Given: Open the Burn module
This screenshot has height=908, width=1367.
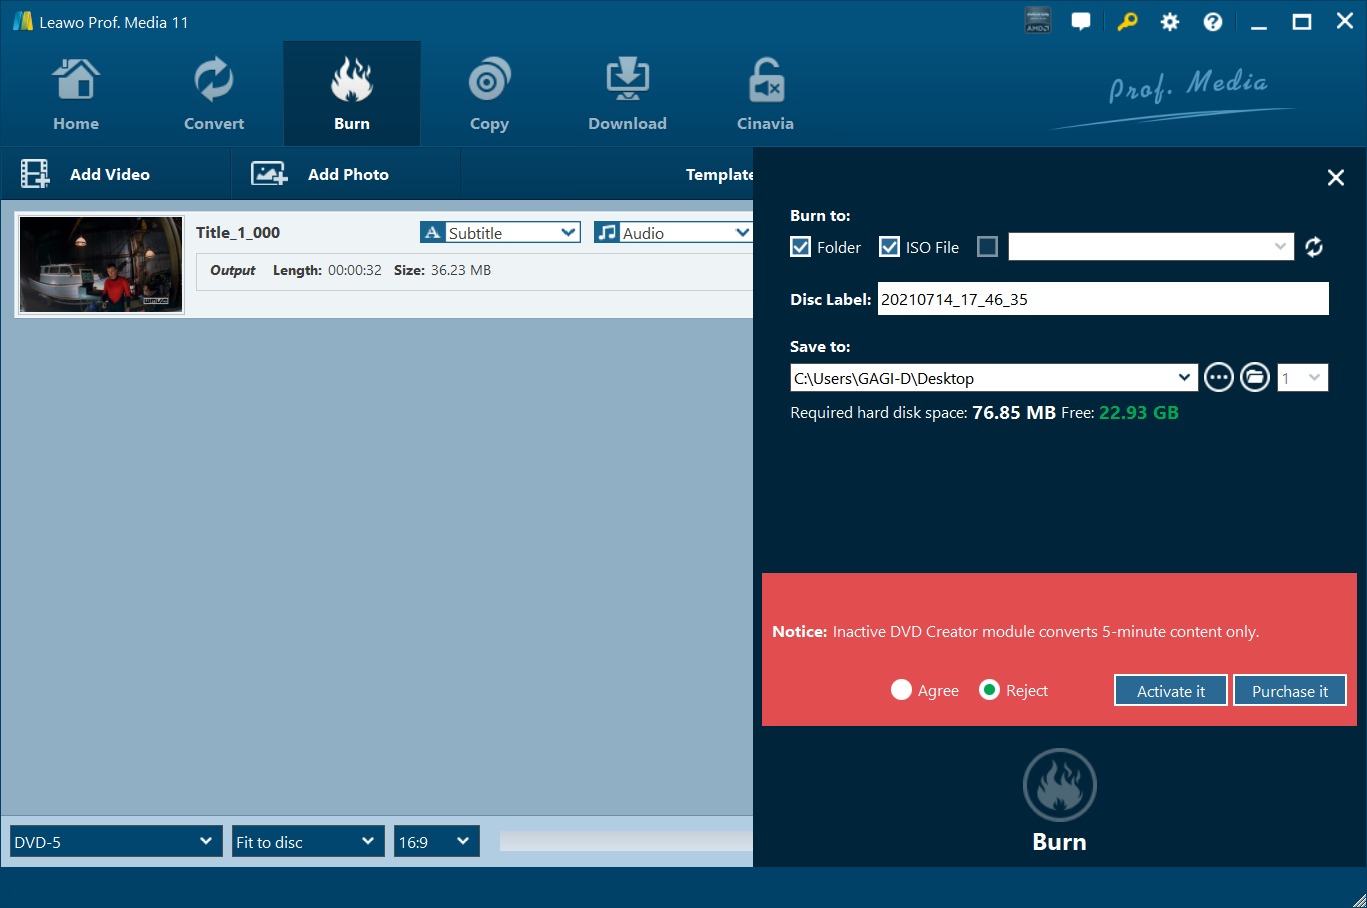Looking at the screenshot, I should pos(351,93).
